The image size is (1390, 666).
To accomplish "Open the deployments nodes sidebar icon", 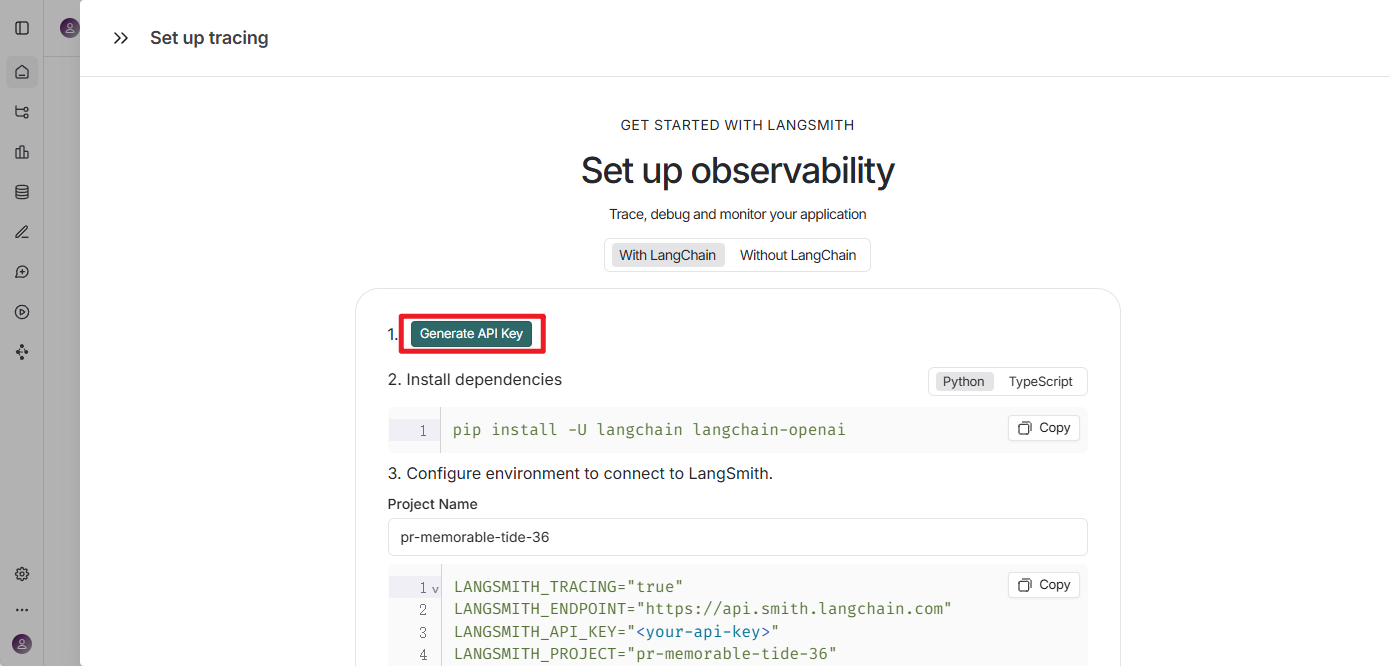I will coord(22,352).
